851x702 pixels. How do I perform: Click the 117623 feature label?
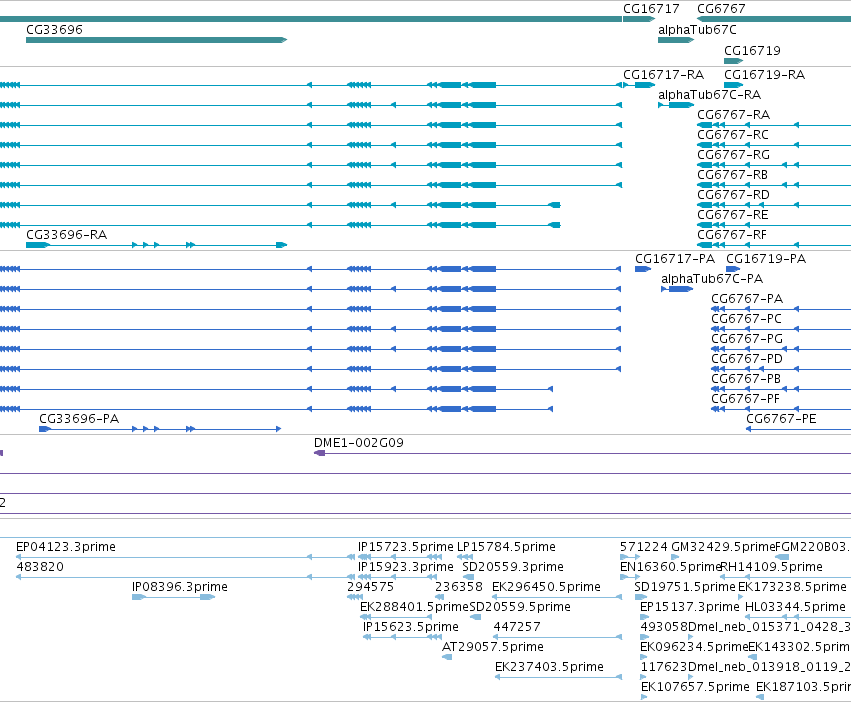664,667
